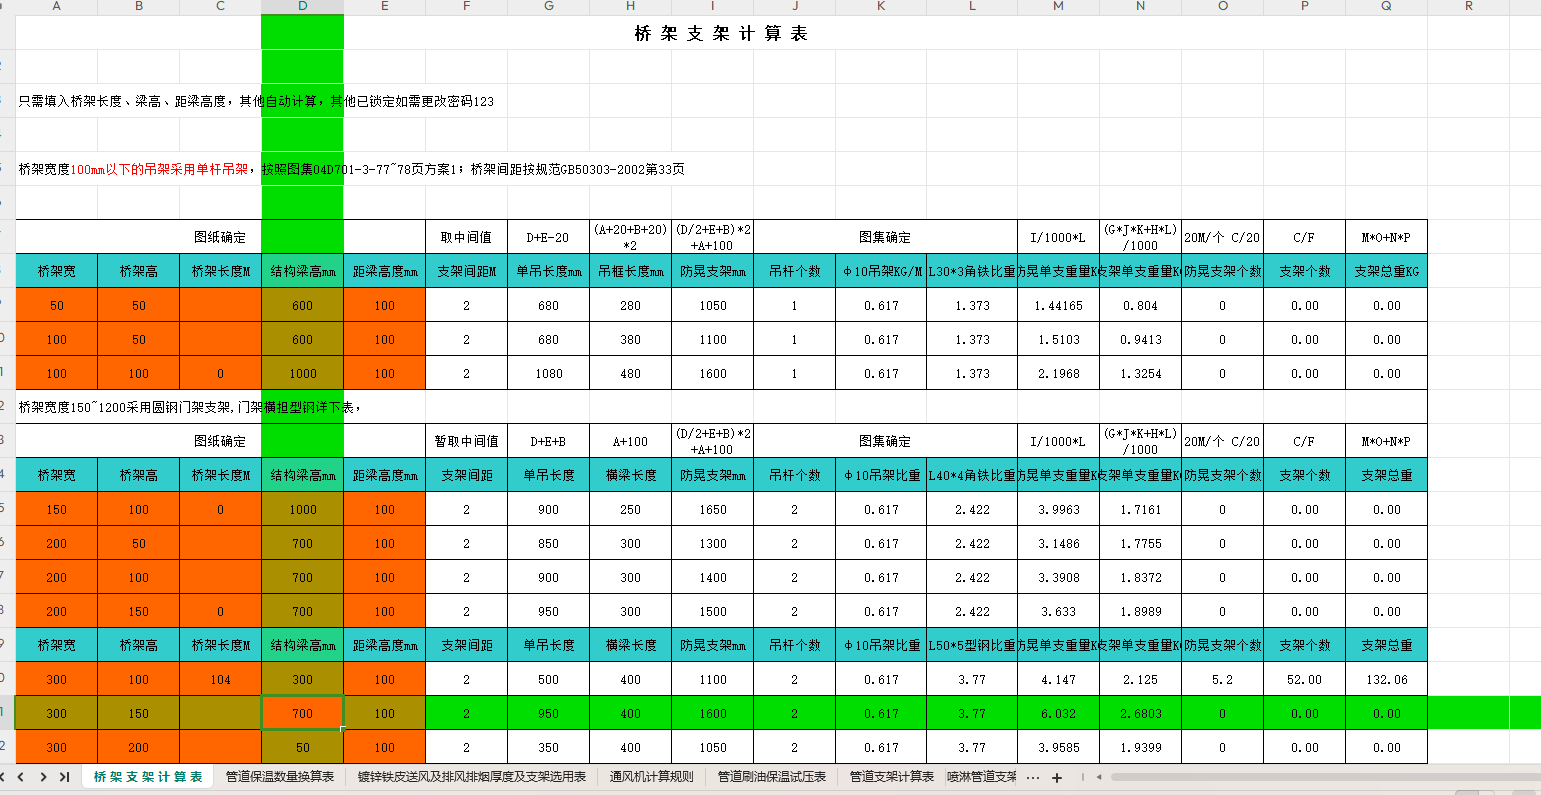Viewport: 1541px width, 795px height.
Task: Select the φ10吊架KG/M header cell
Action: pos(880,271)
